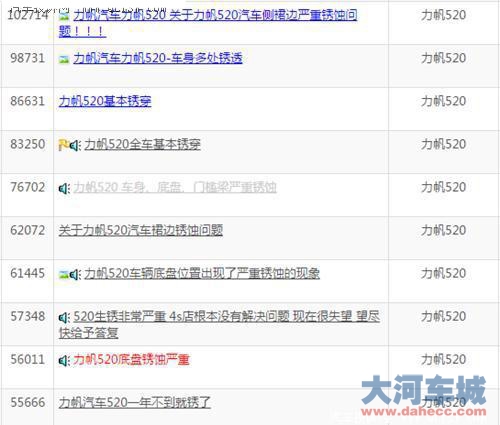Click the picture icon in row 98731
The width and height of the screenshot is (500, 425).
pos(64,59)
